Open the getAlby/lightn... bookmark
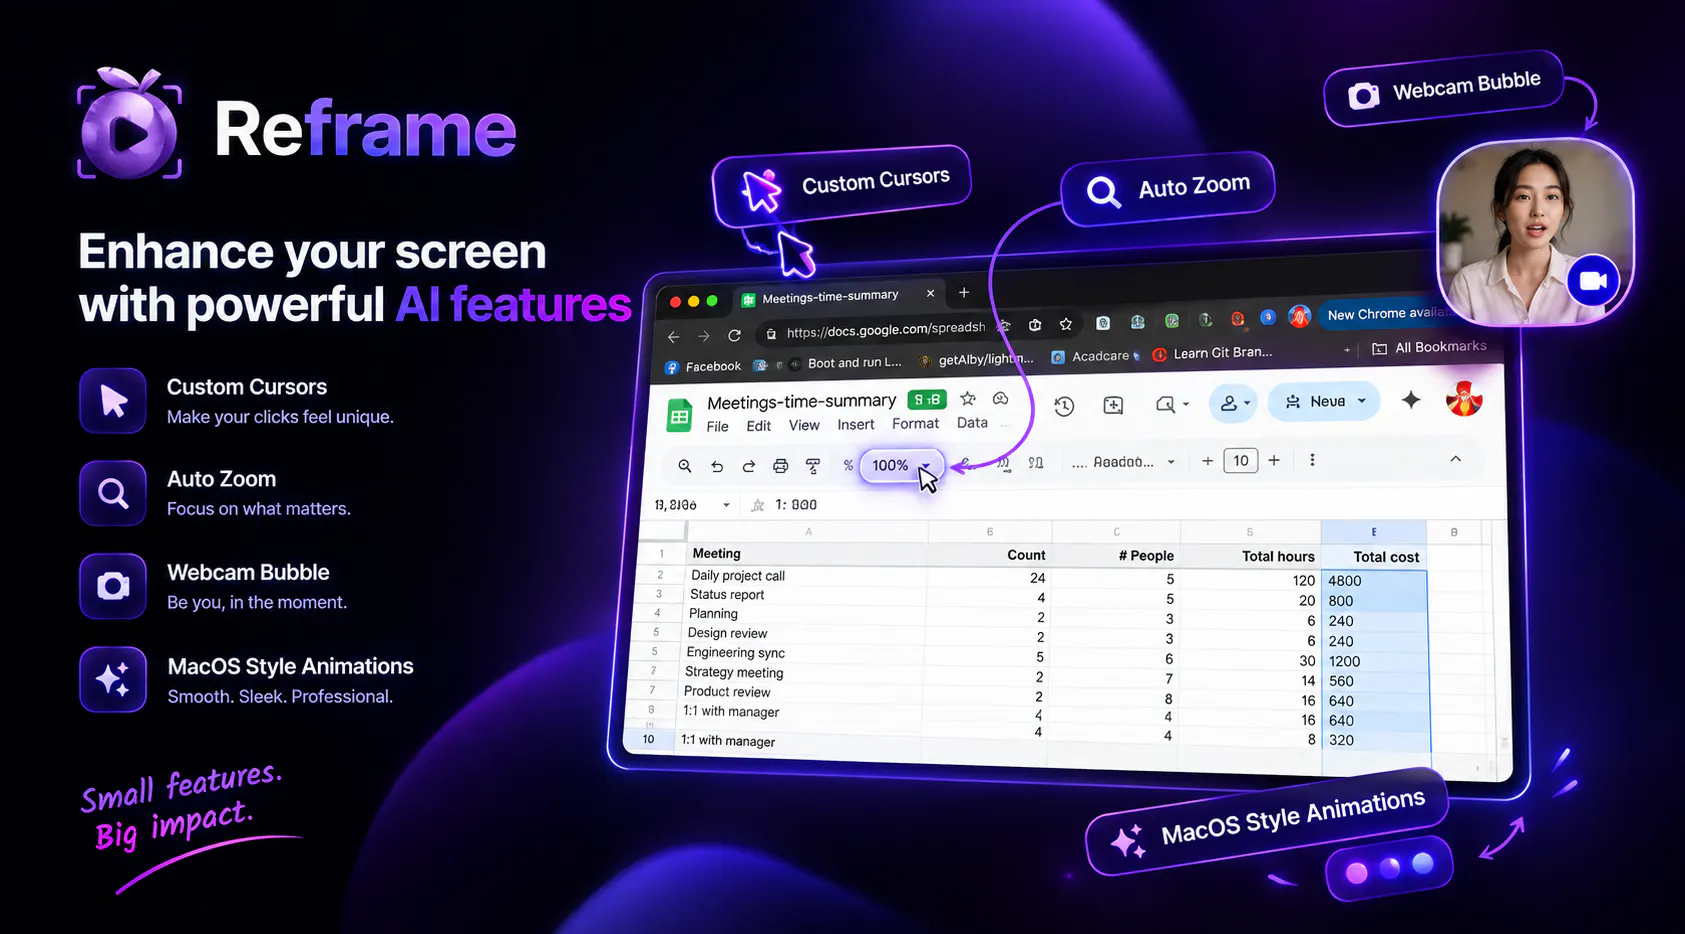The image size is (1685, 934). [x=976, y=359]
